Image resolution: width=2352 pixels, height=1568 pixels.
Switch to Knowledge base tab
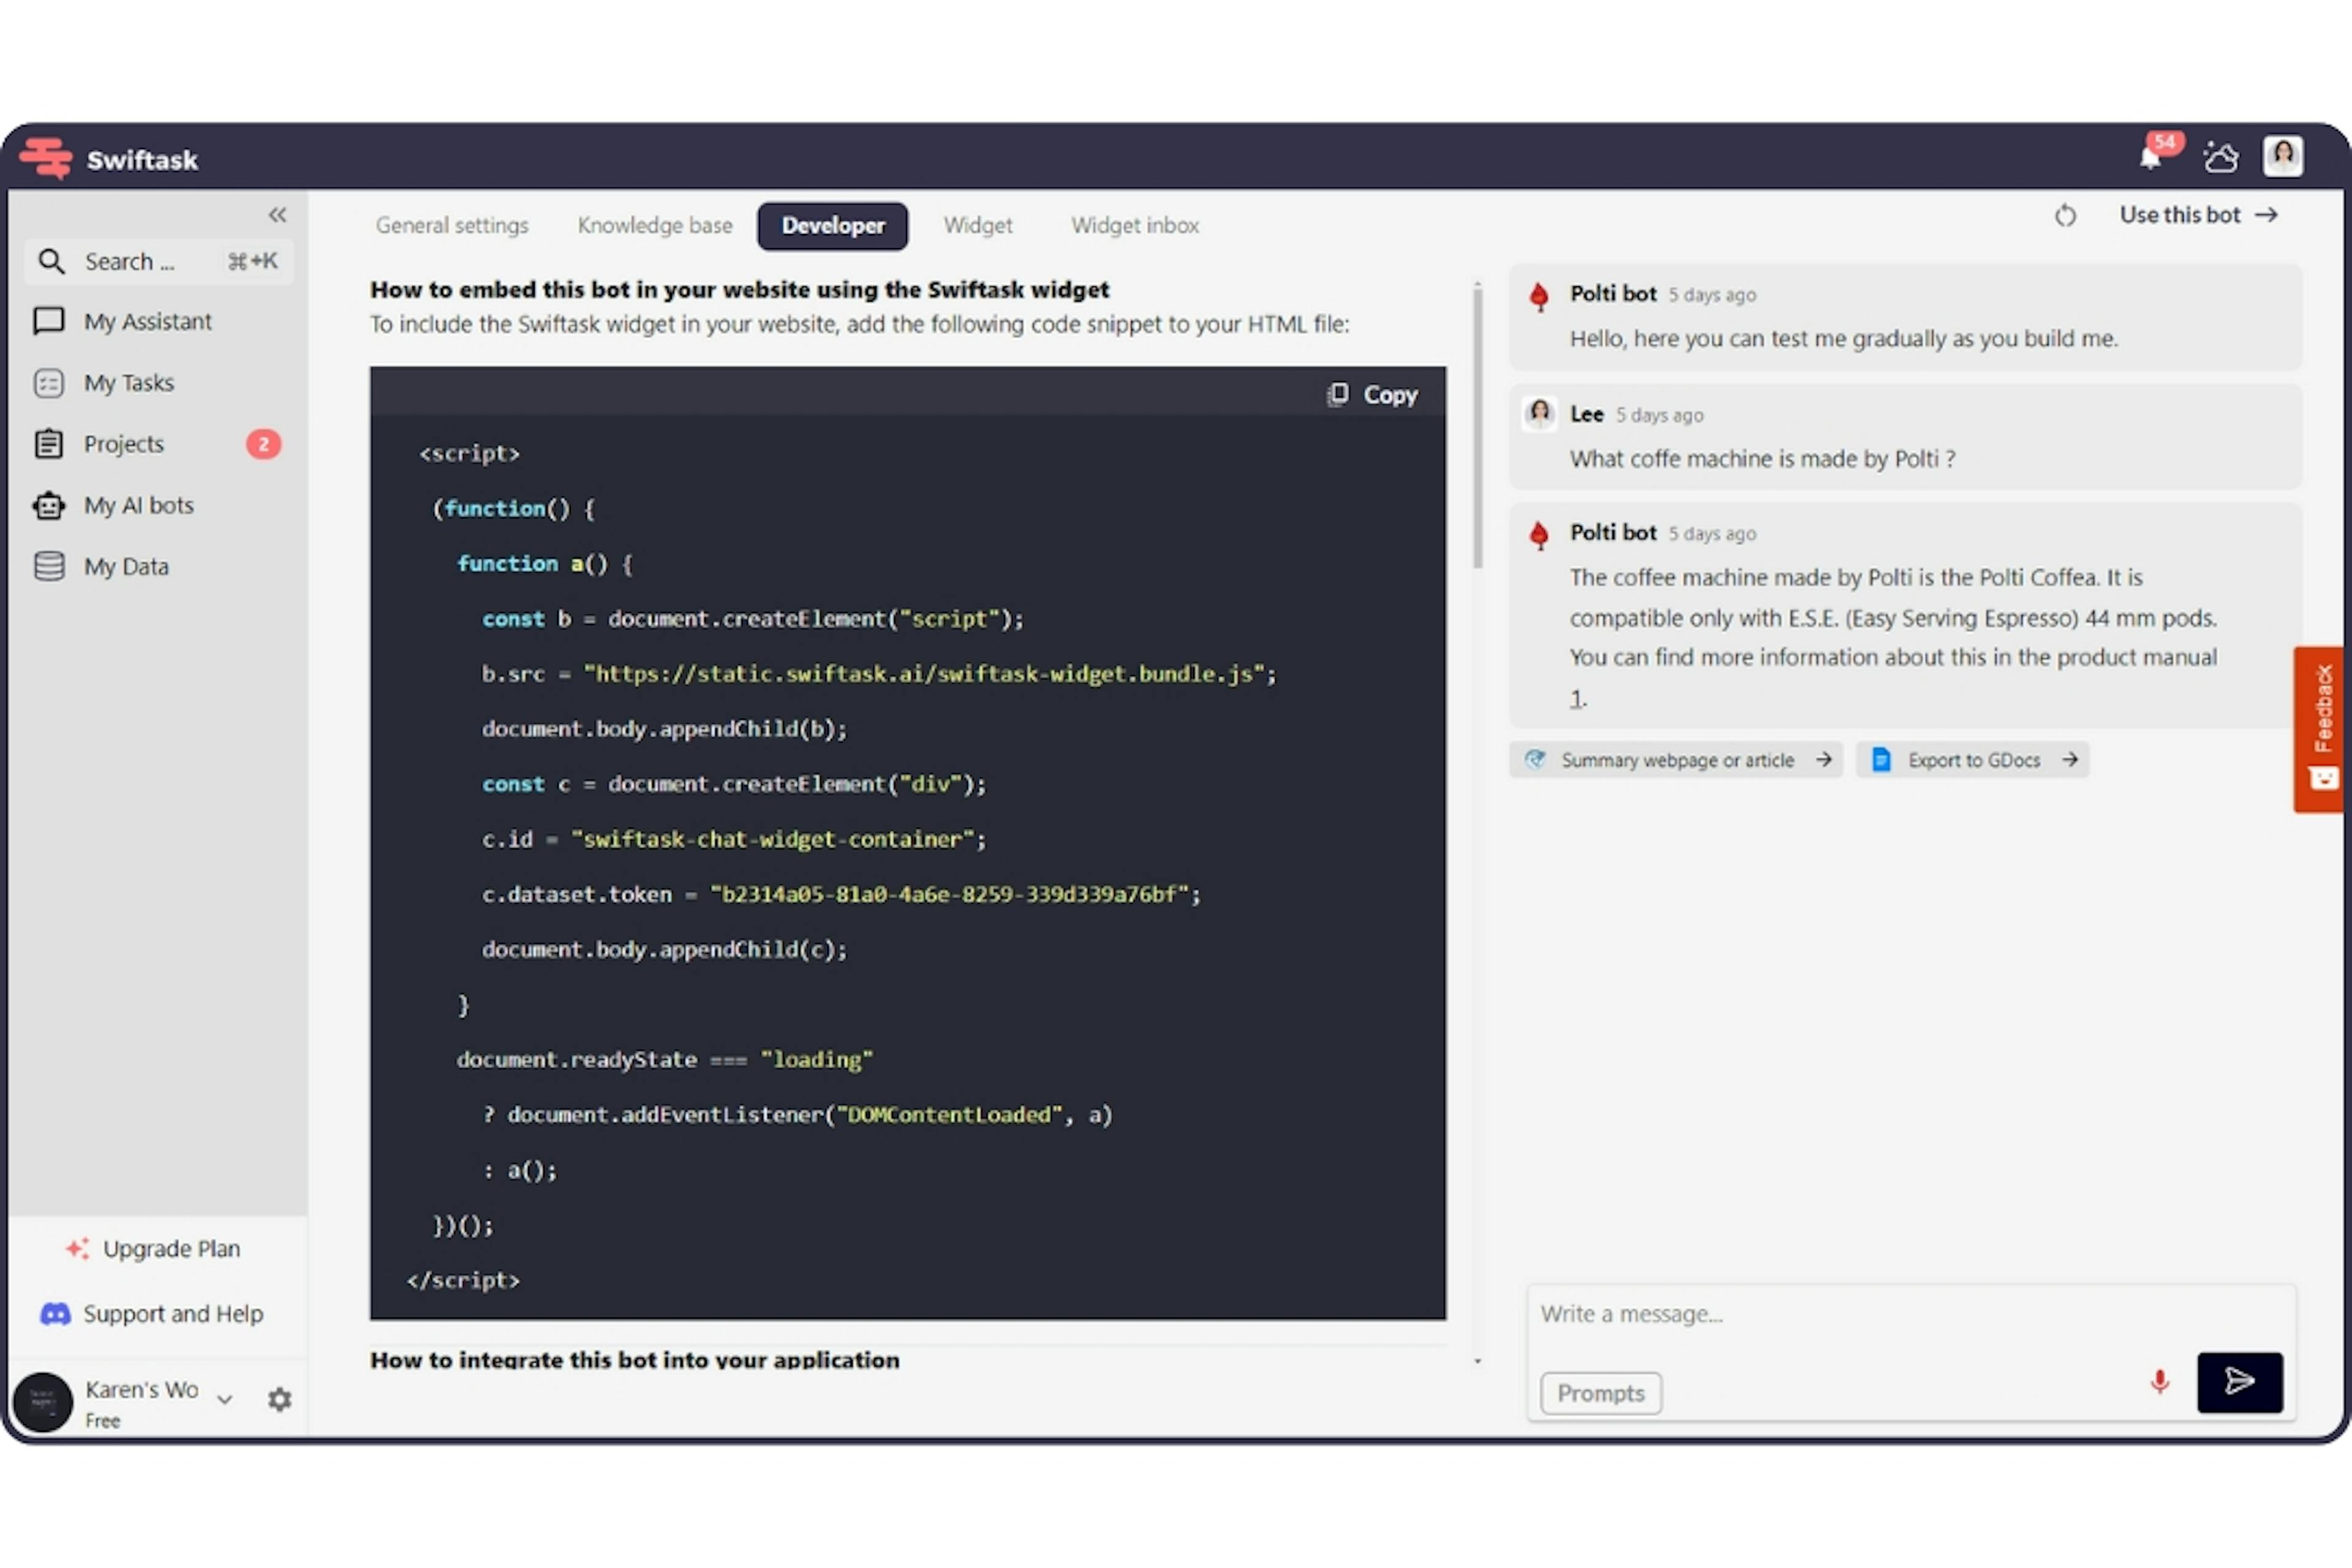[656, 224]
